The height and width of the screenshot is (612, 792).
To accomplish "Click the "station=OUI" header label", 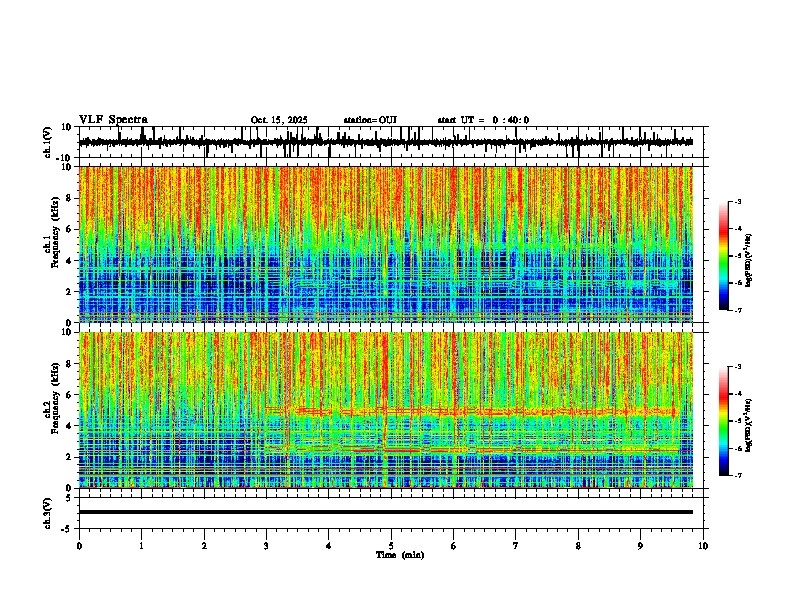I will [370, 120].
